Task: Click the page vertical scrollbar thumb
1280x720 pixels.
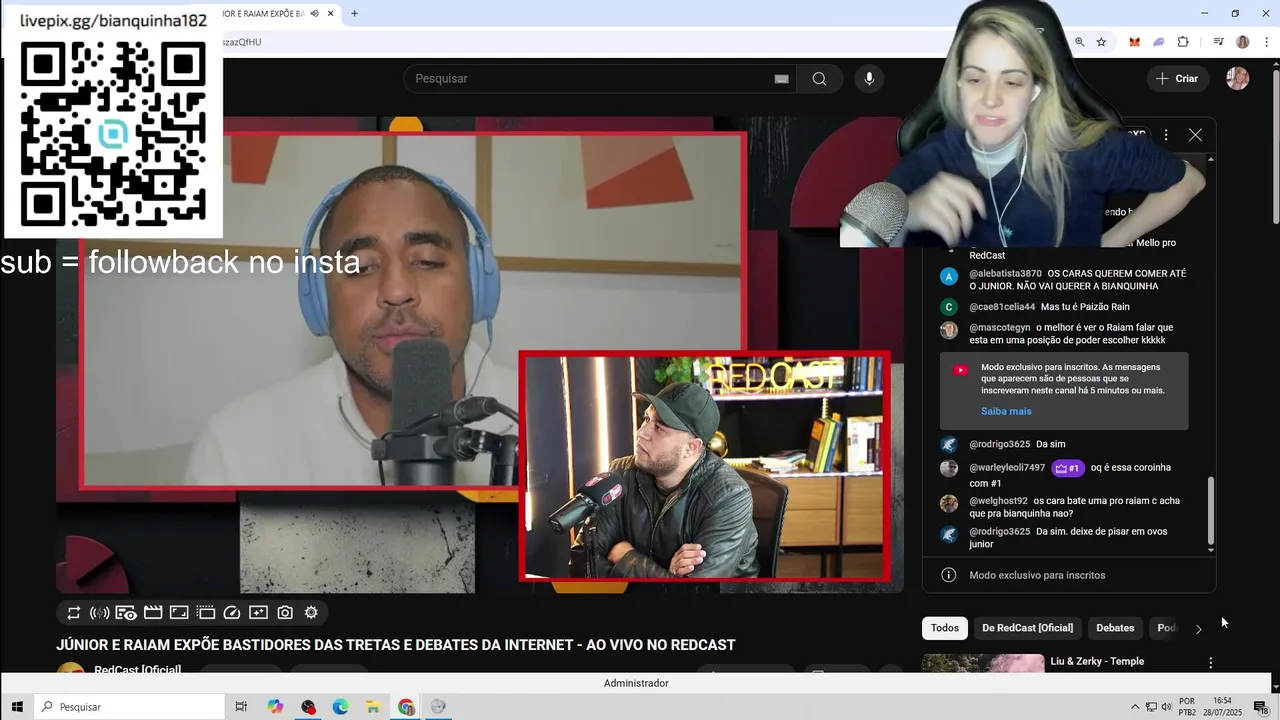Action: (x=1275, y=145)
